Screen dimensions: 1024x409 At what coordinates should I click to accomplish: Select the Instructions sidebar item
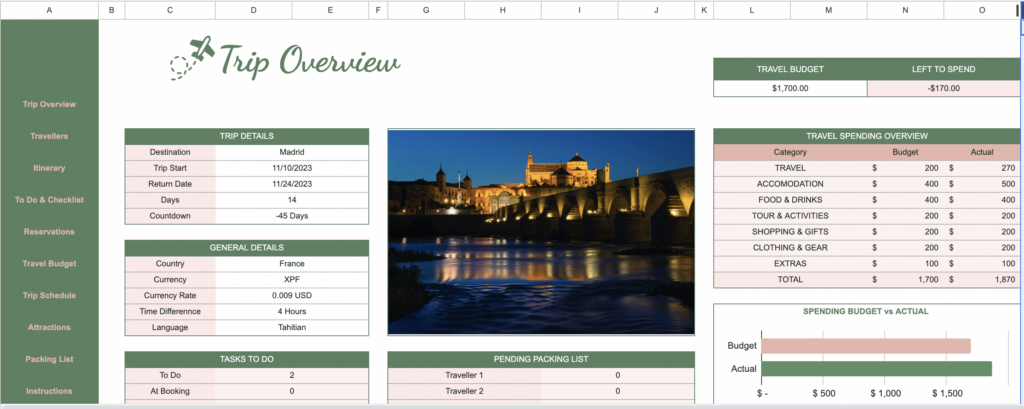tap(49, 391)
